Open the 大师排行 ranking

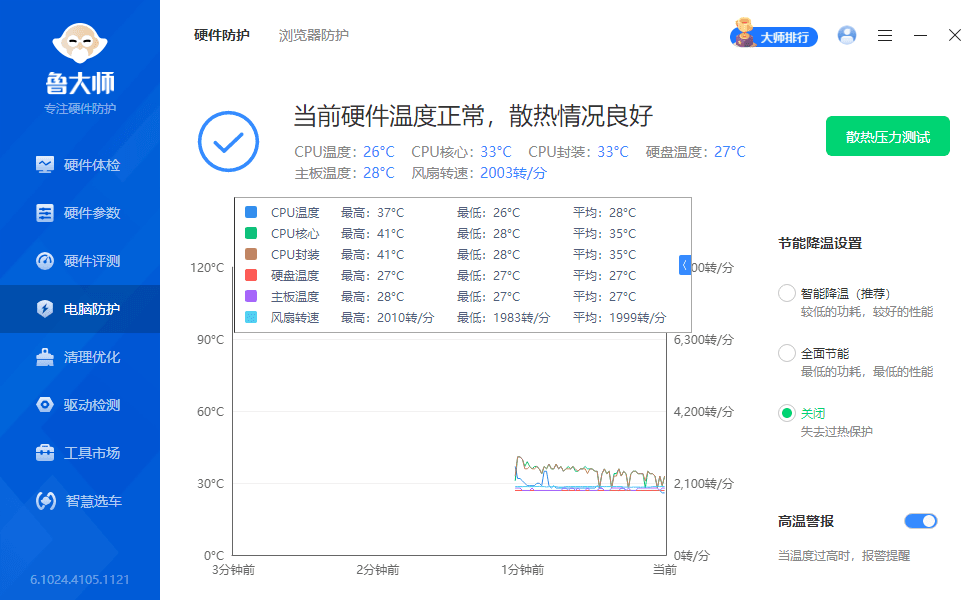774,35
